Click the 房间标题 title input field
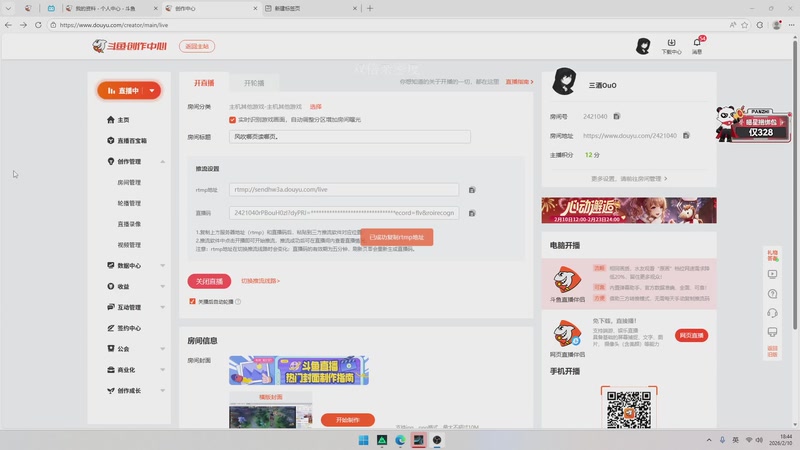Image resolution: width=800 pixels, height=450 pixels. coord(349,137)
